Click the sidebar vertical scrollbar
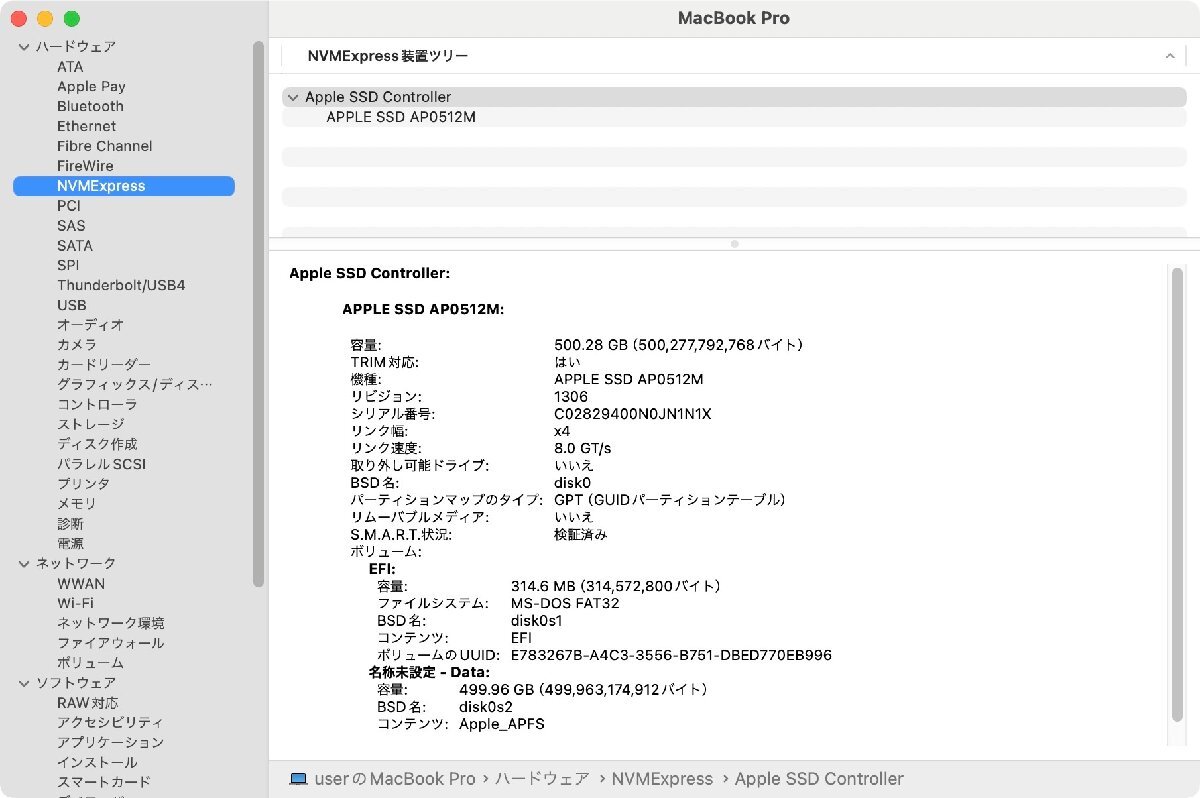 click(x=259, y=312)
